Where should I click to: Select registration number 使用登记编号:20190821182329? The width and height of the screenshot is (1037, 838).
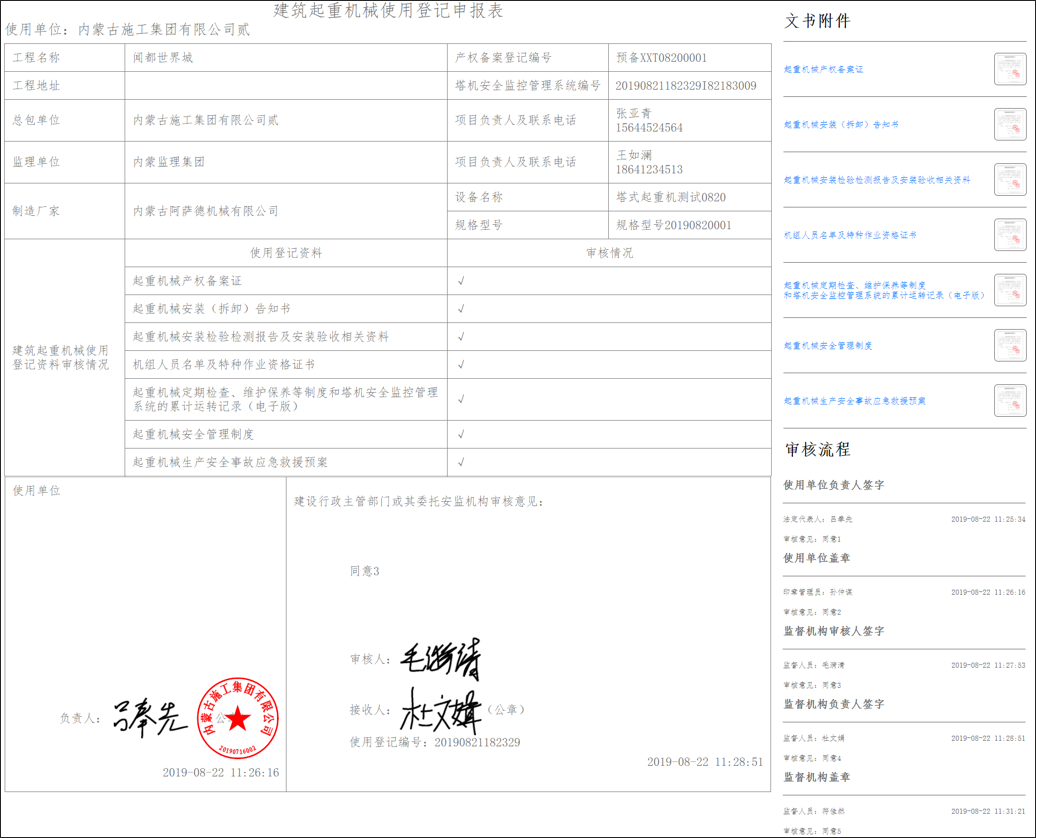[x=435, y=742]
